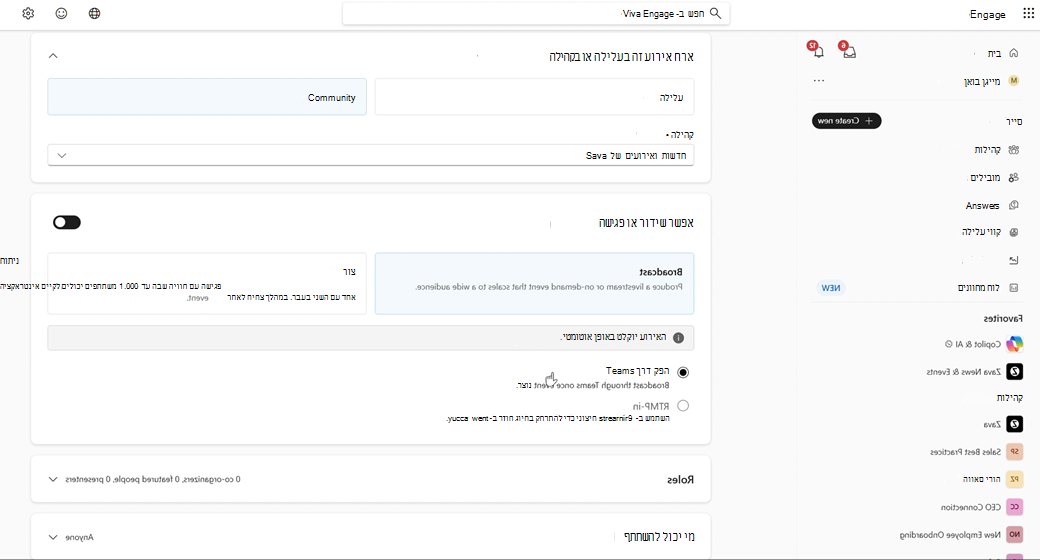Screen dimensions: 1040x560
Task: Open the globe language icon
Action: coord(94,13)
